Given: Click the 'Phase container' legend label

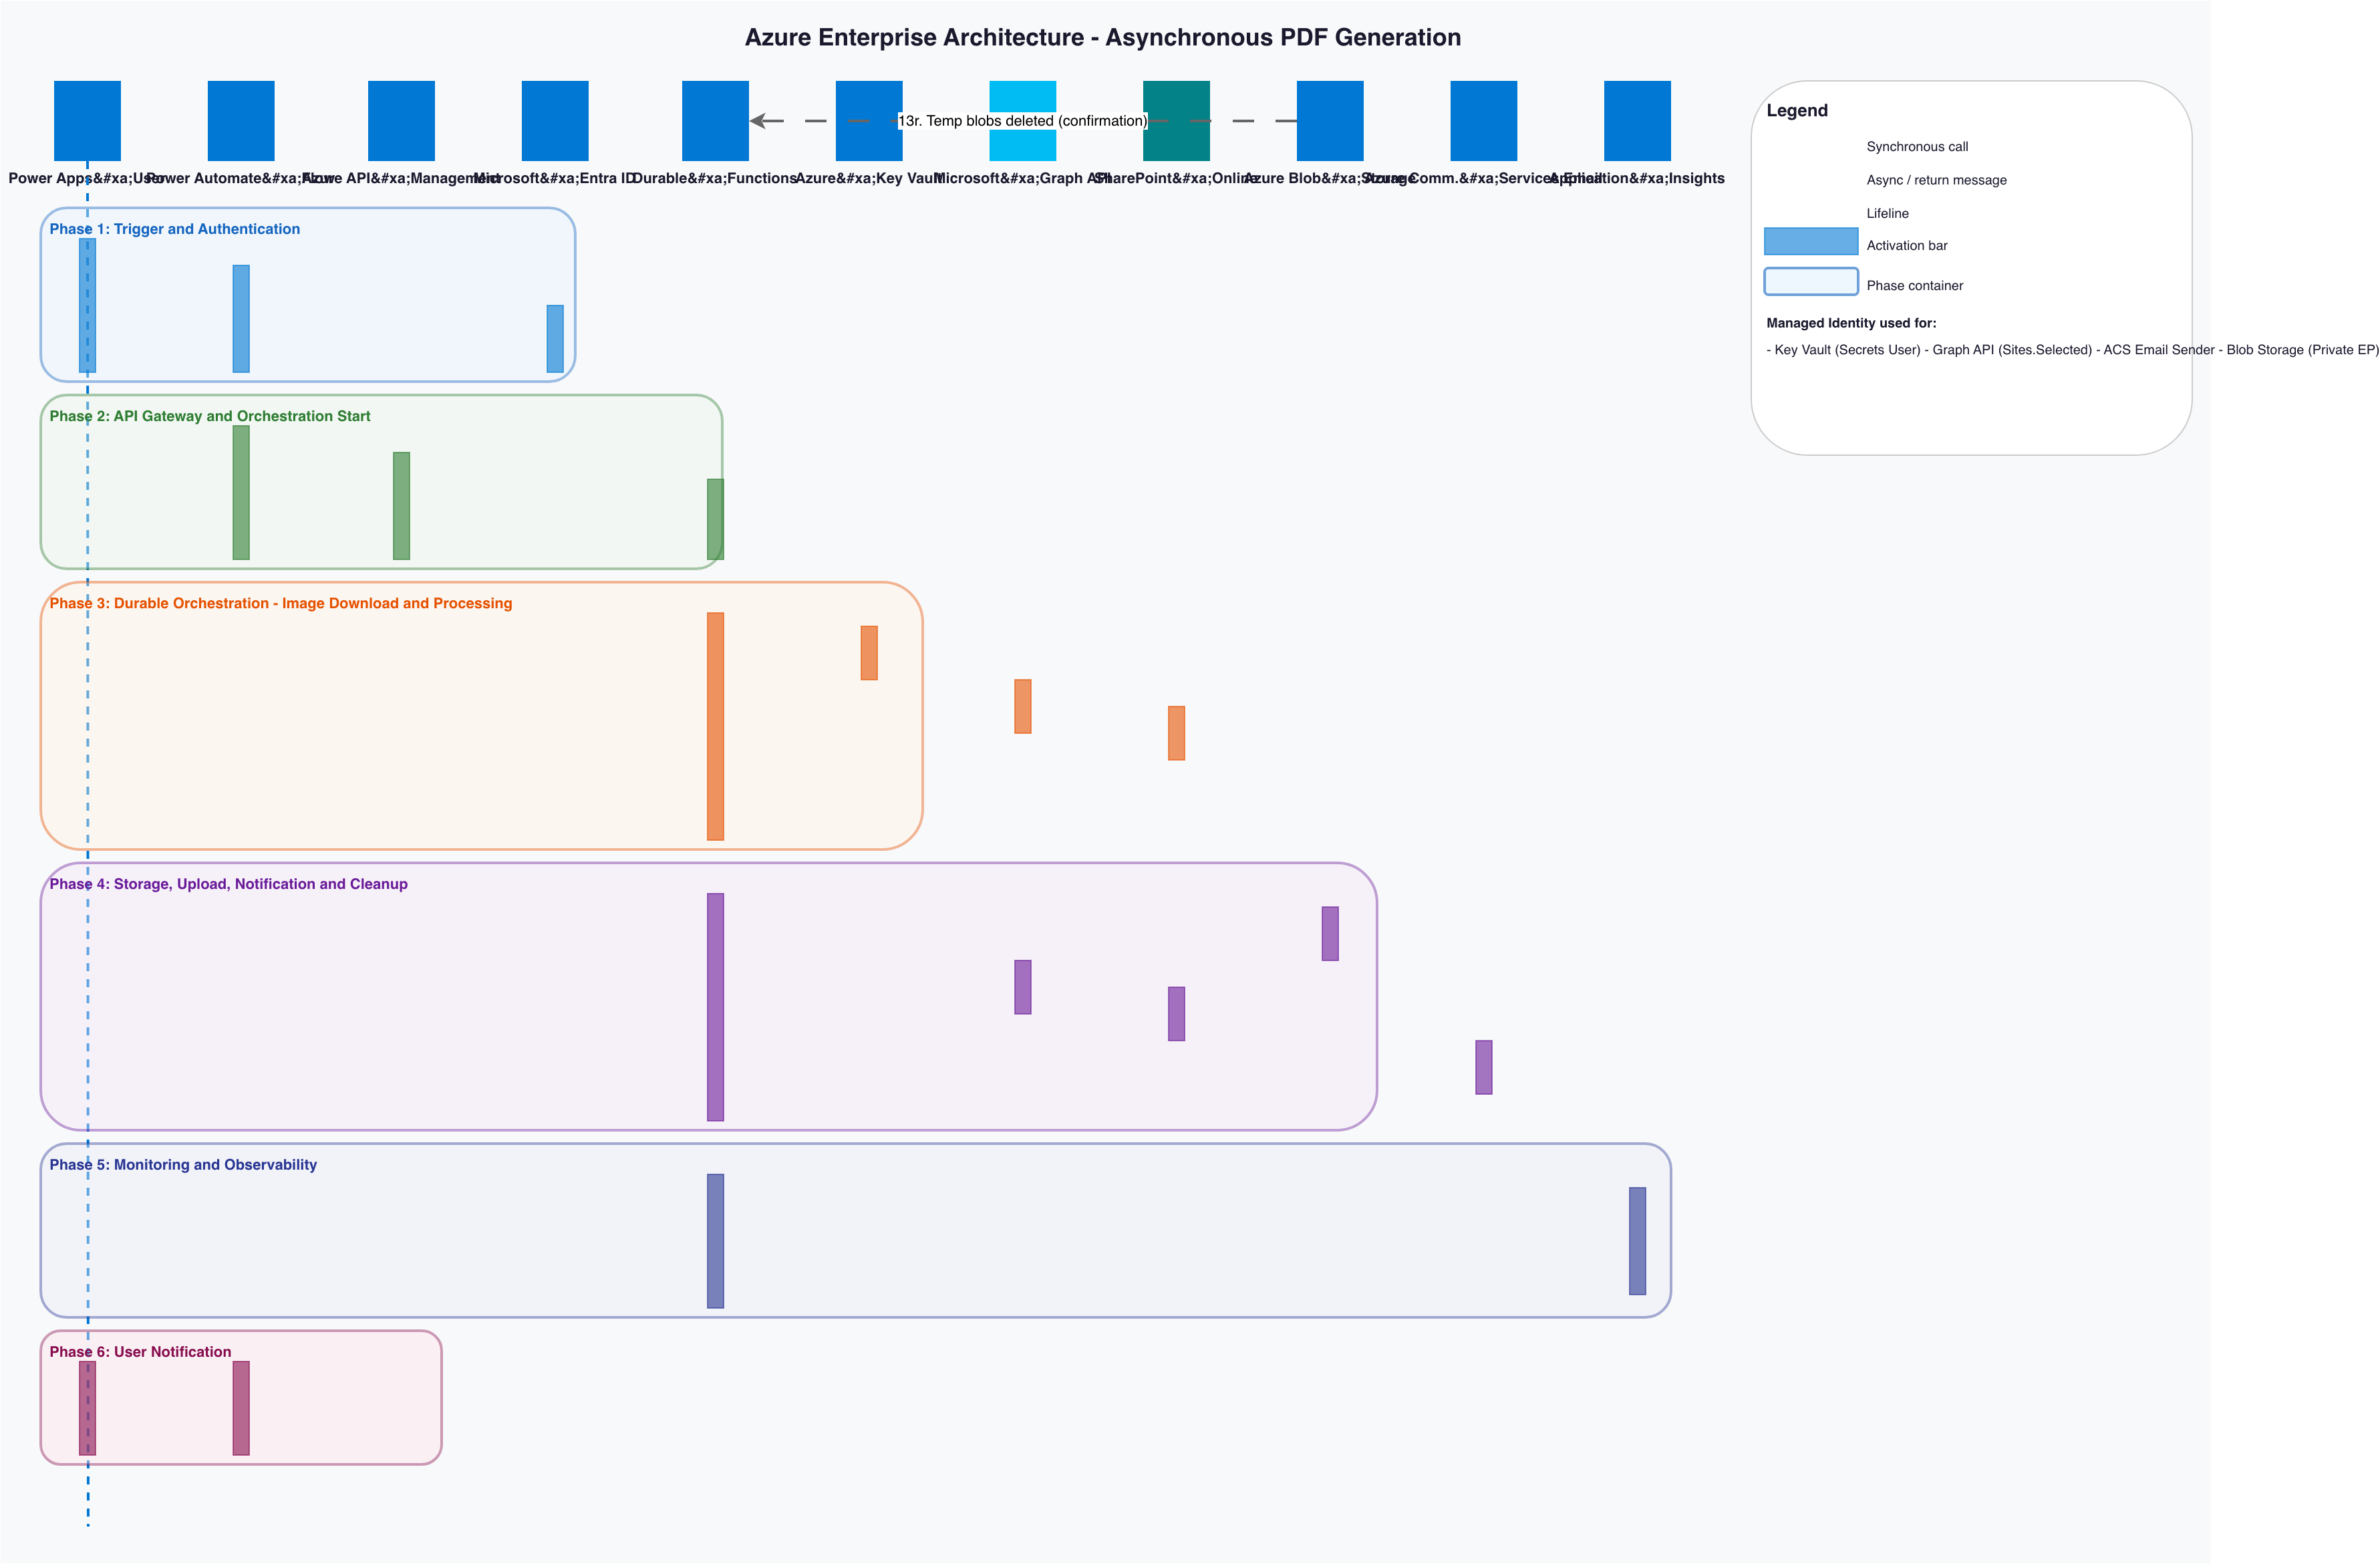Looking at the screenshot, I should tap(1915, 286).
